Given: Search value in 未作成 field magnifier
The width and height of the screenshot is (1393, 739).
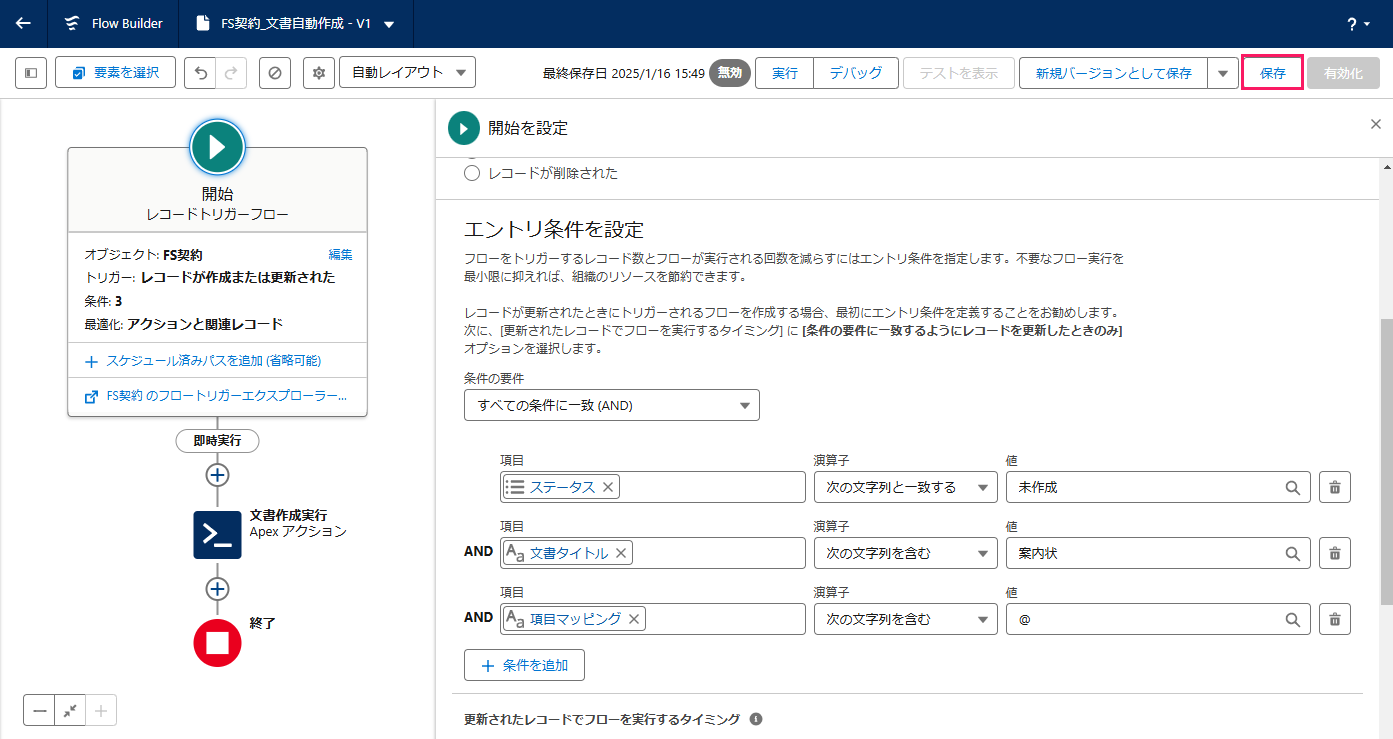Looking at the screenshot, I should click(1292, 487).
